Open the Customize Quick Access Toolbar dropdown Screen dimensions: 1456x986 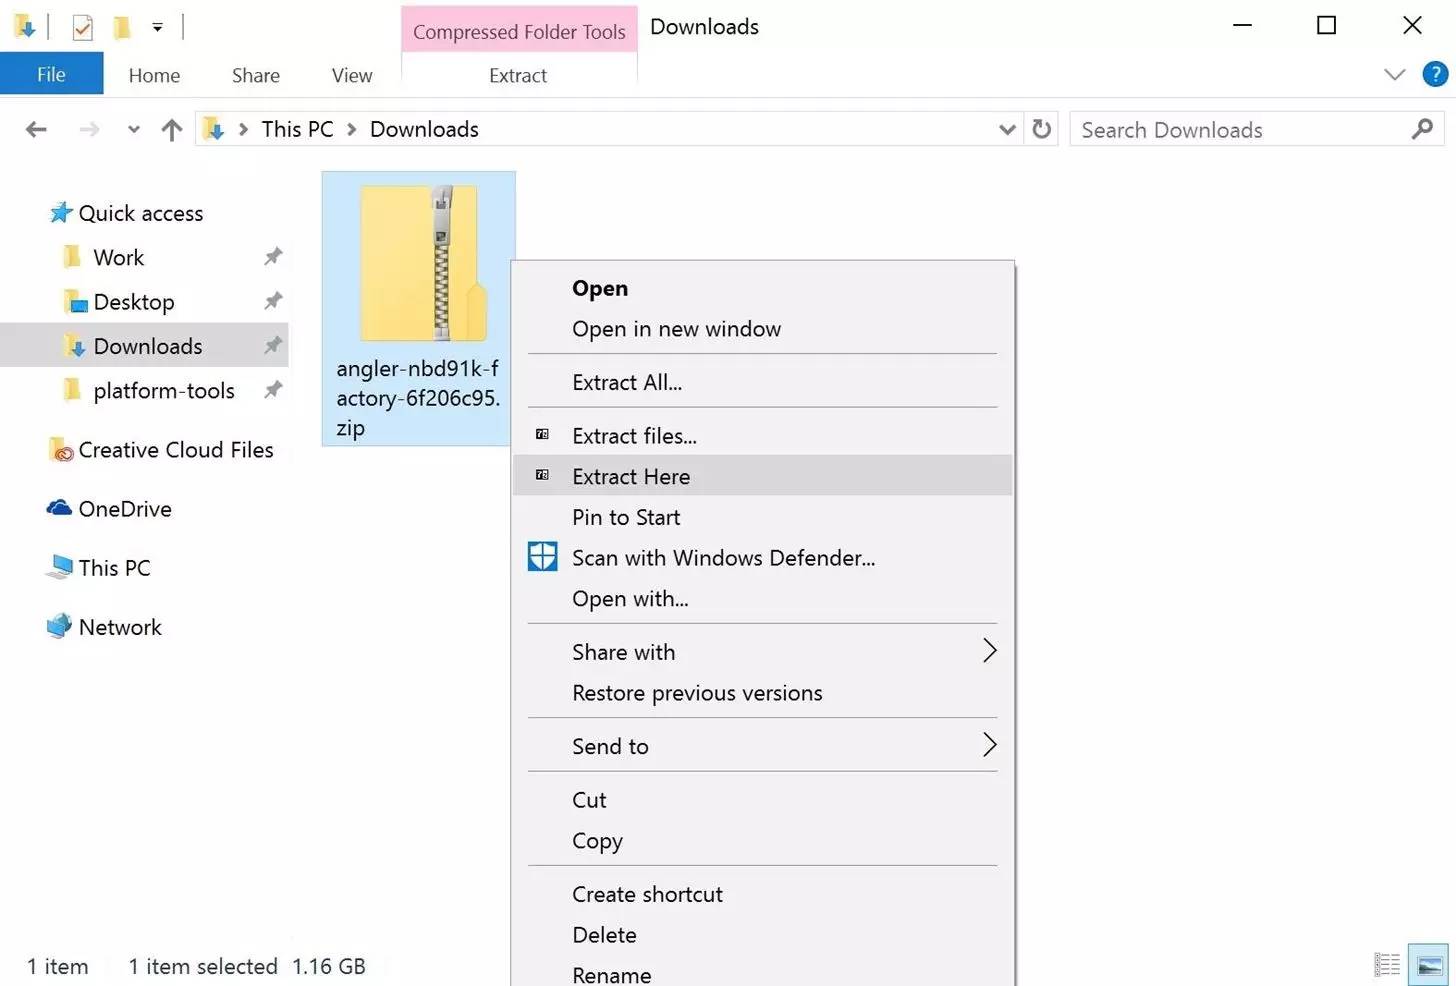157,27
